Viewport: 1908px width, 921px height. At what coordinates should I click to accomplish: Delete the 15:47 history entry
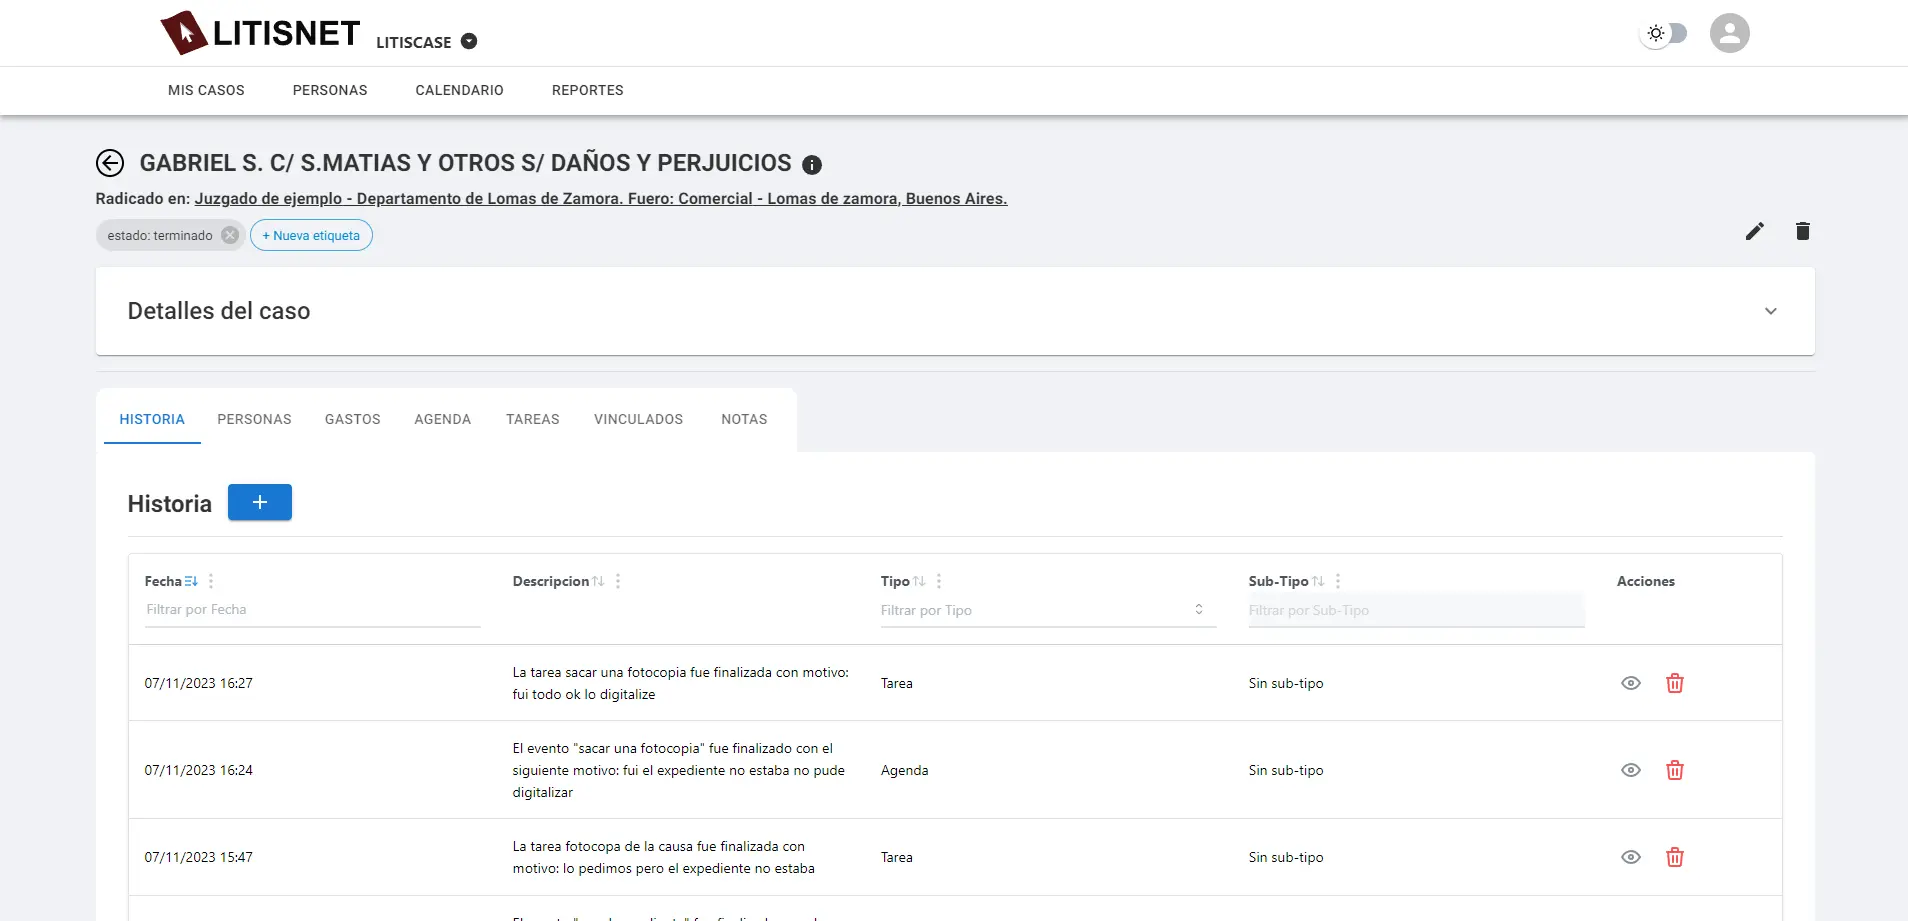(1674, 857)
